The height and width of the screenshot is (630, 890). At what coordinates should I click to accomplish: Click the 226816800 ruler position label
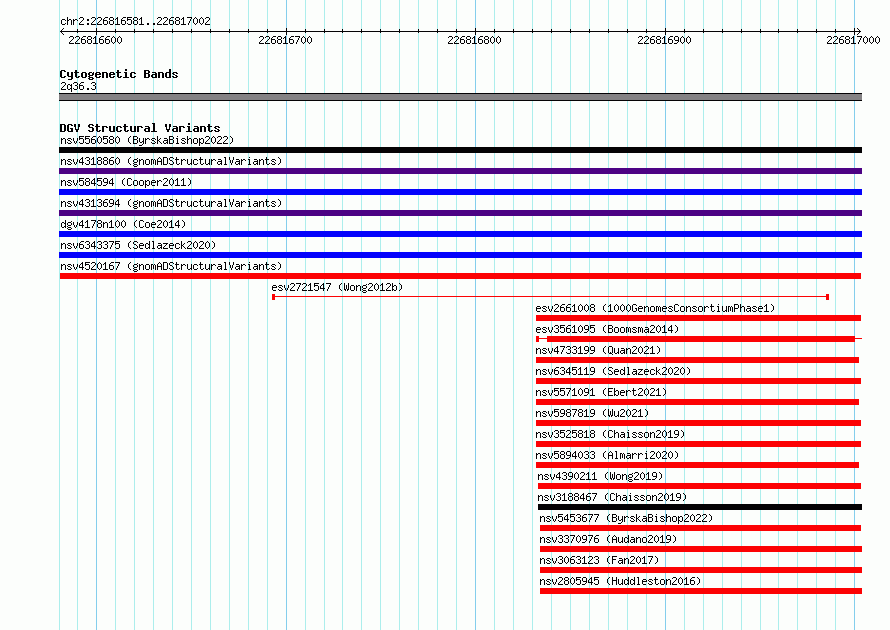[x=475, y=40]
